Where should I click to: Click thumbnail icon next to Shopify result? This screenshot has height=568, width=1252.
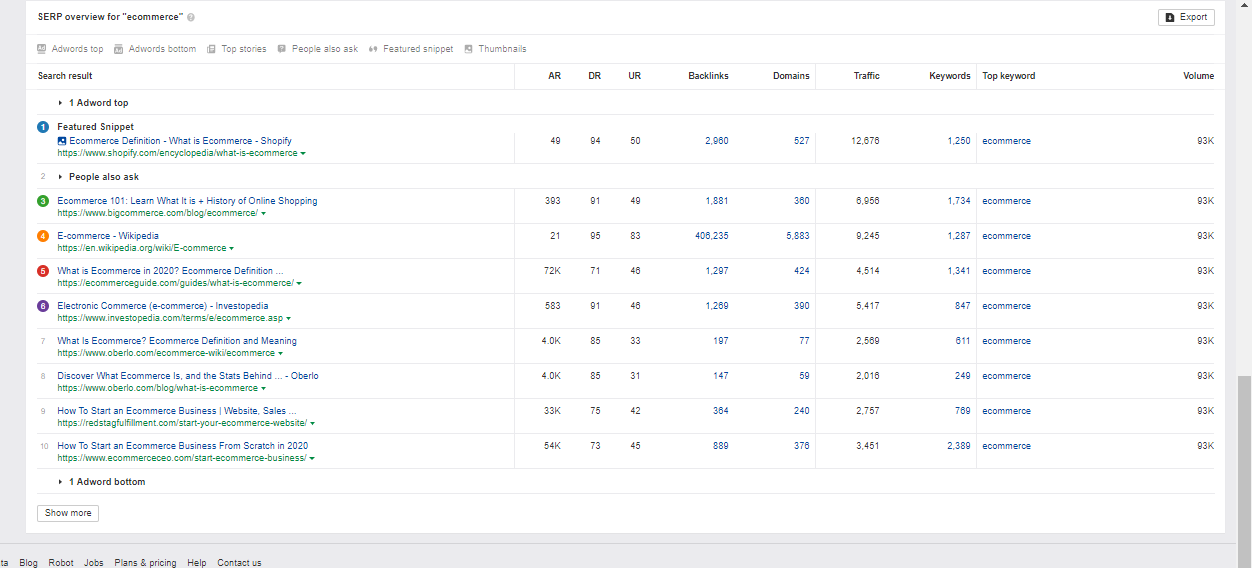click(62, 141)
